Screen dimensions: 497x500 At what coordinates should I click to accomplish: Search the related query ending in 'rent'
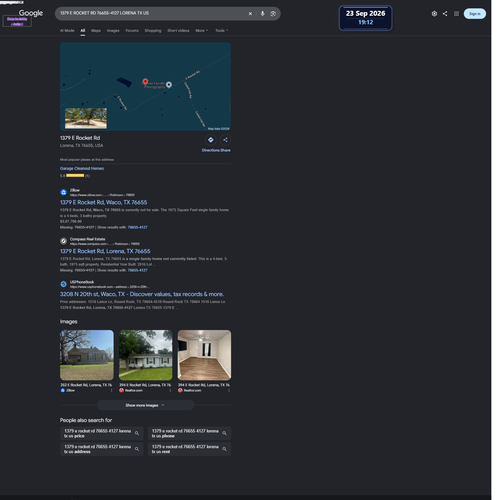click(189, 449)
